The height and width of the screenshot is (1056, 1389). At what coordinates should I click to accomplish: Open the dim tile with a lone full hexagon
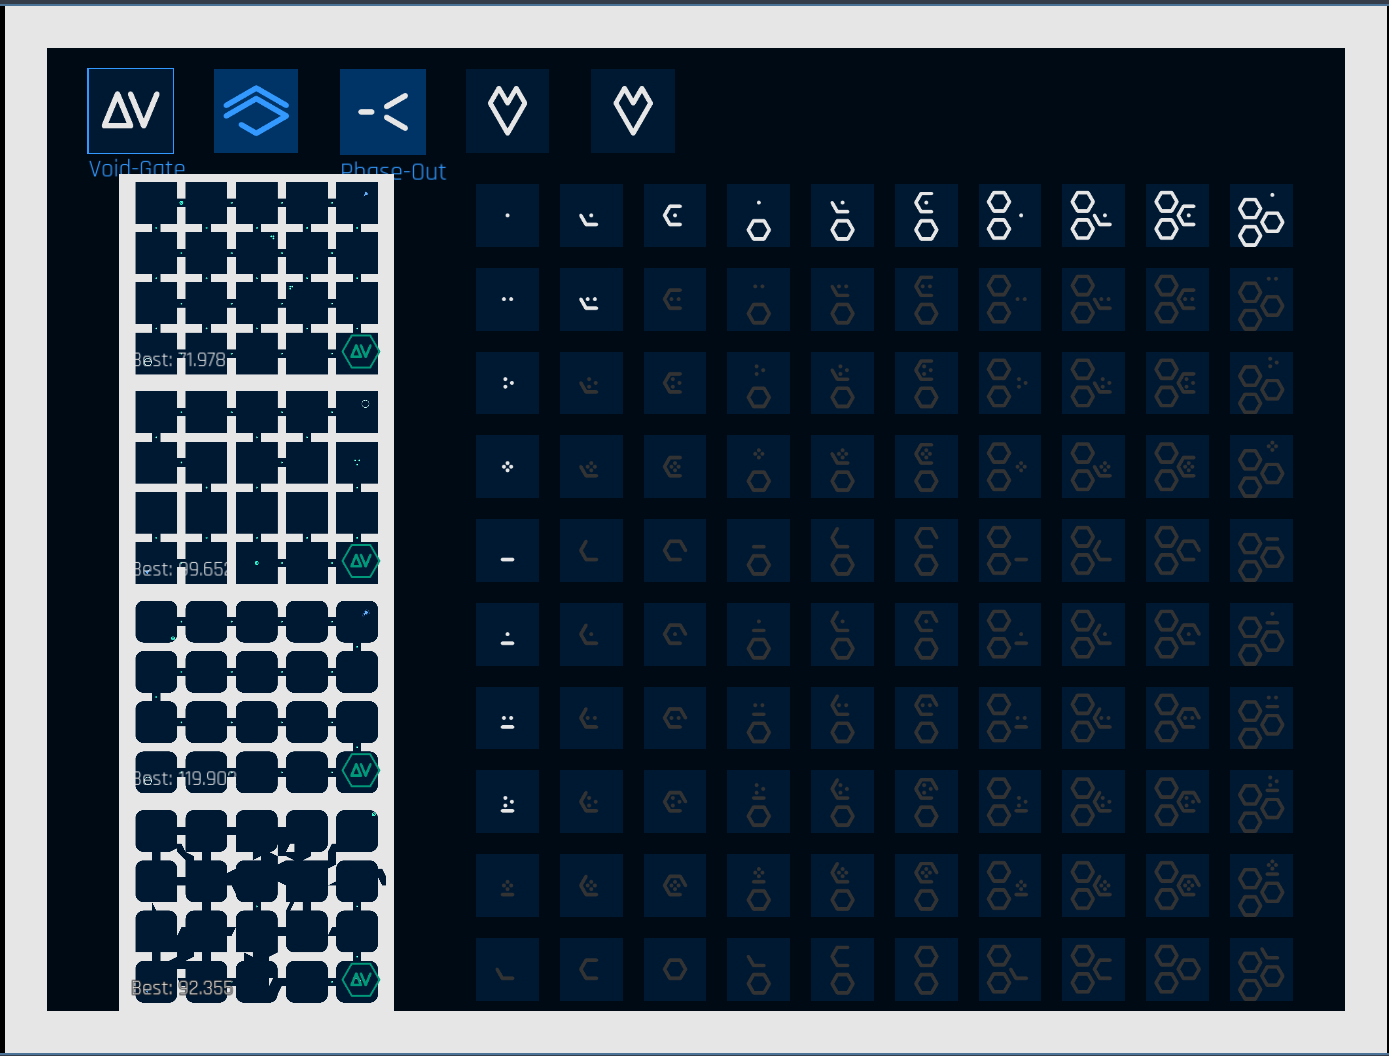(675, 970)
